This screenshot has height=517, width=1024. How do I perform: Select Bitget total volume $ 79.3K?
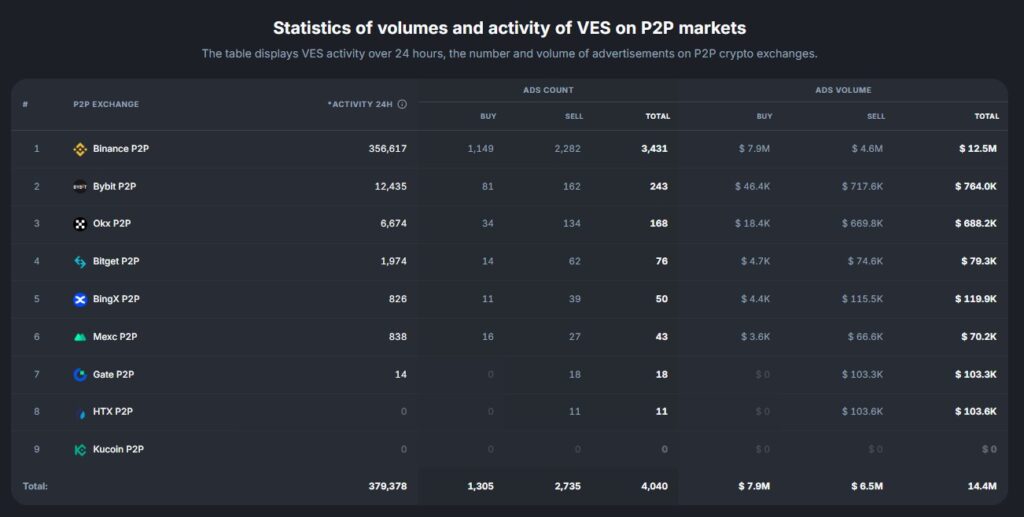tap(979, 261)
